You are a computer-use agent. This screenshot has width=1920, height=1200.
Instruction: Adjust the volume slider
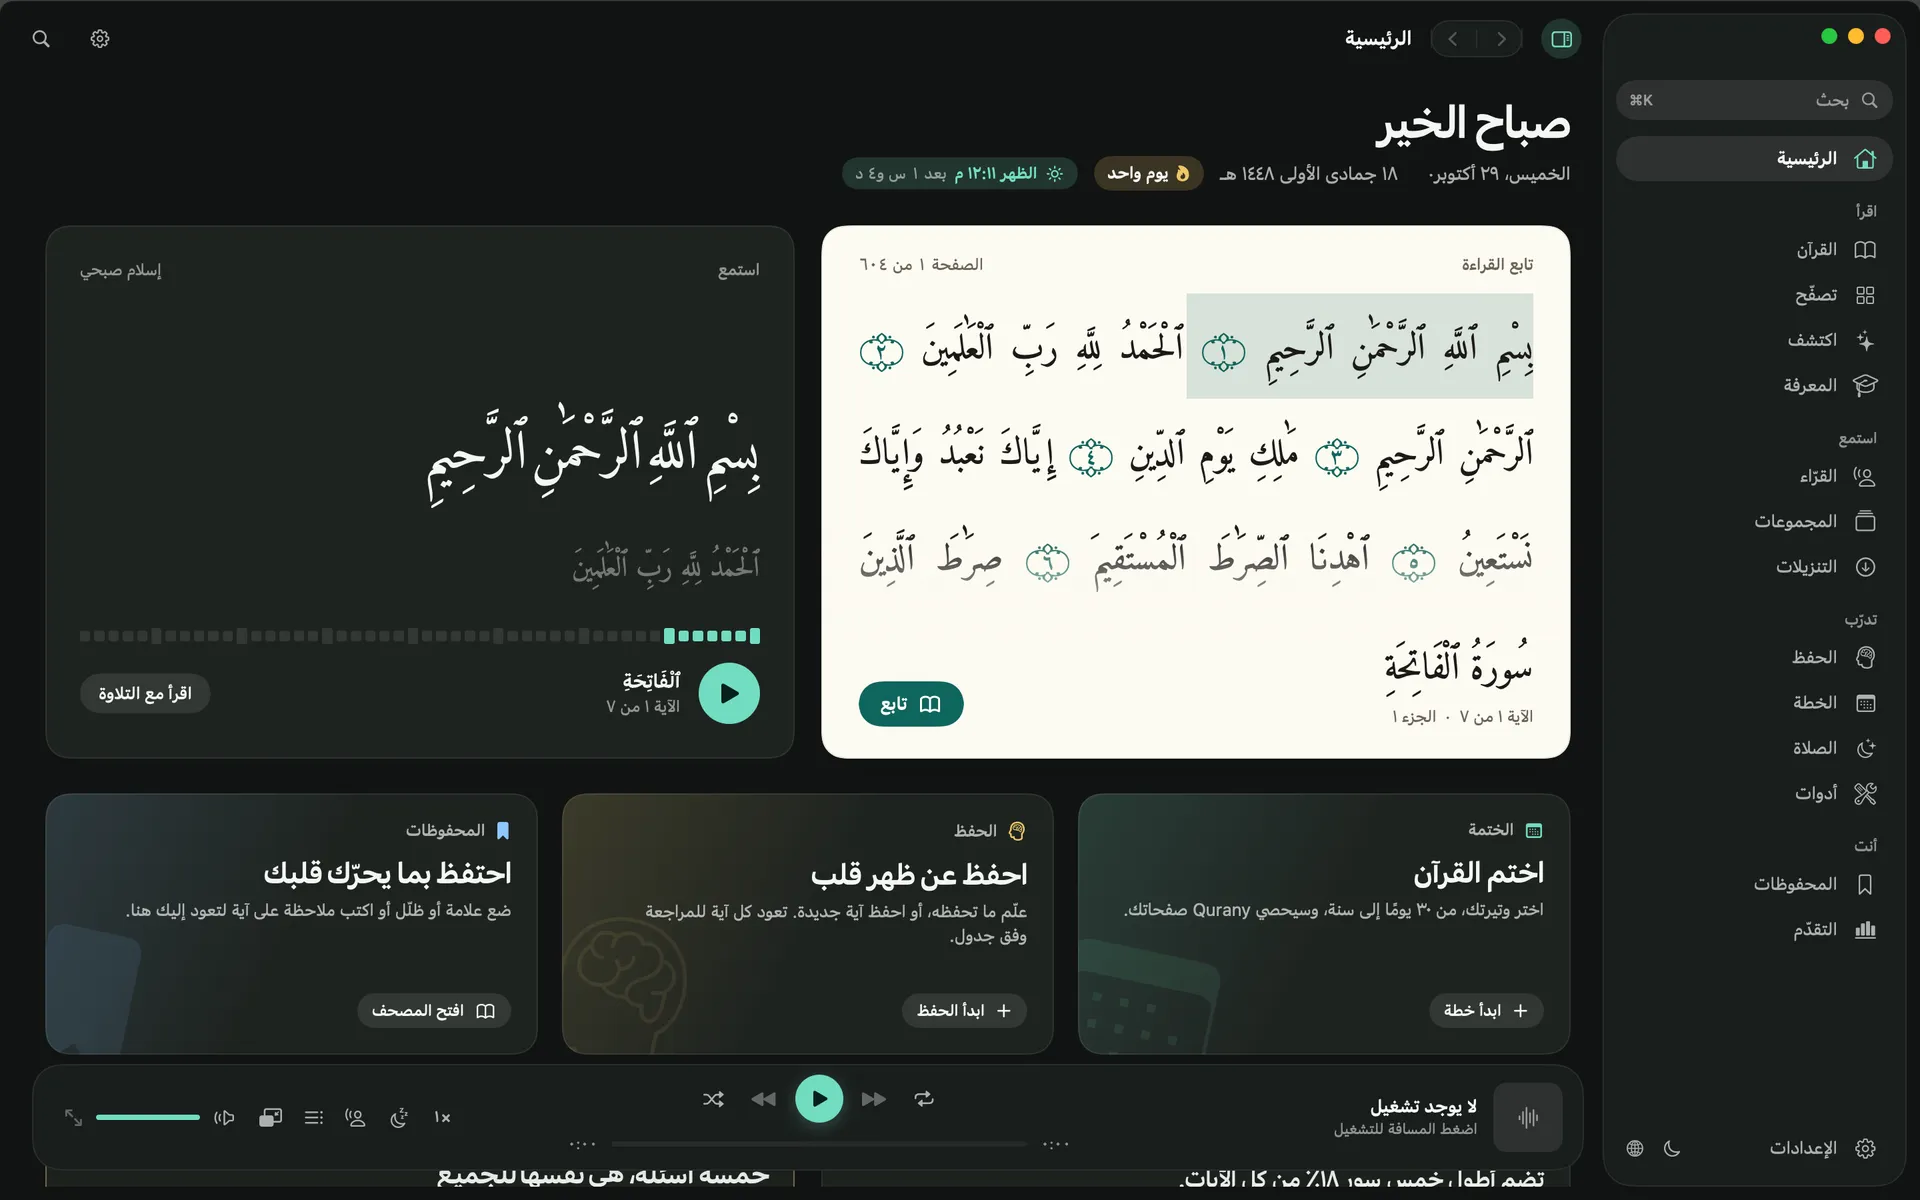click(148, 1117)
